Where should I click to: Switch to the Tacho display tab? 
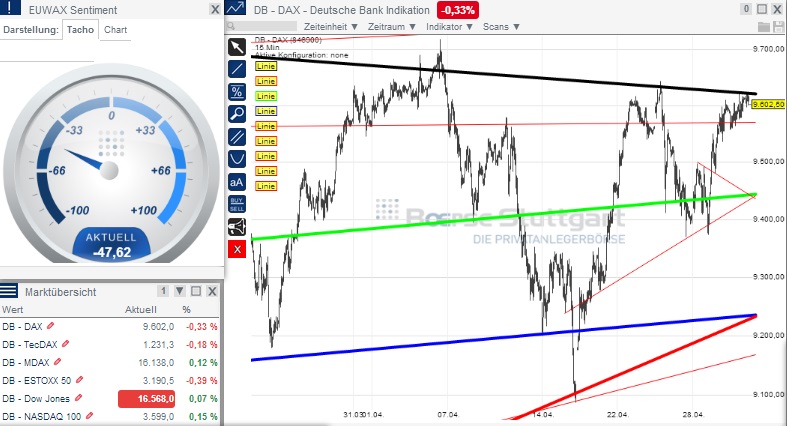point(80,30)
